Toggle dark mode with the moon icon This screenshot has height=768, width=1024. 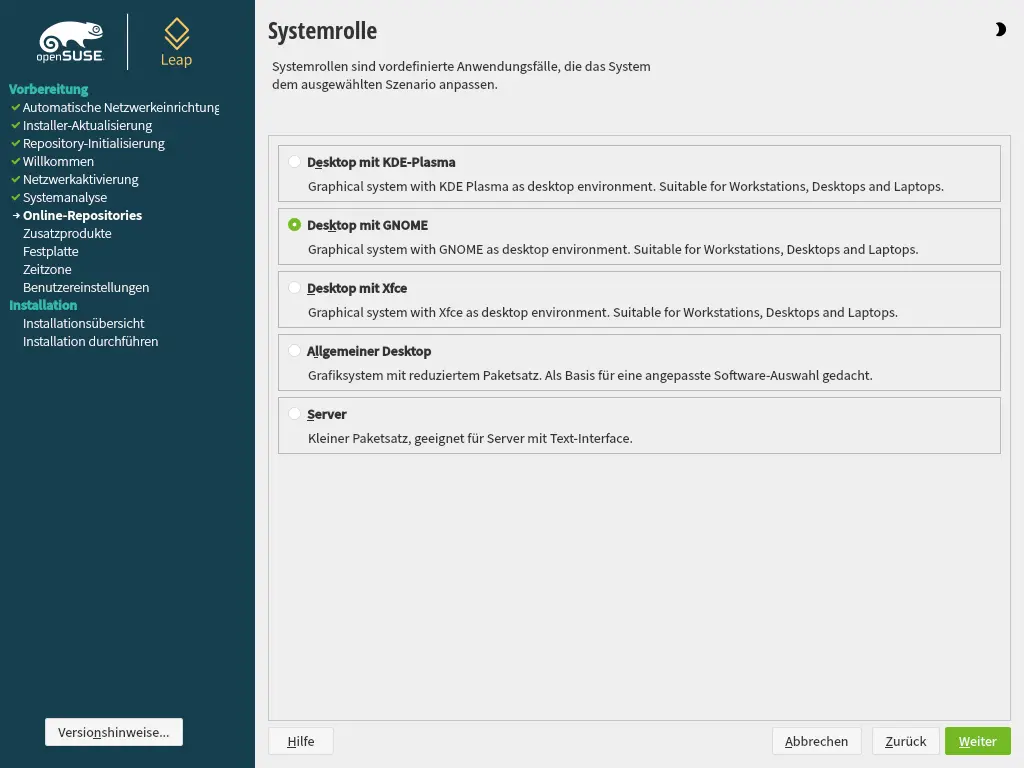coord(1000,30)
